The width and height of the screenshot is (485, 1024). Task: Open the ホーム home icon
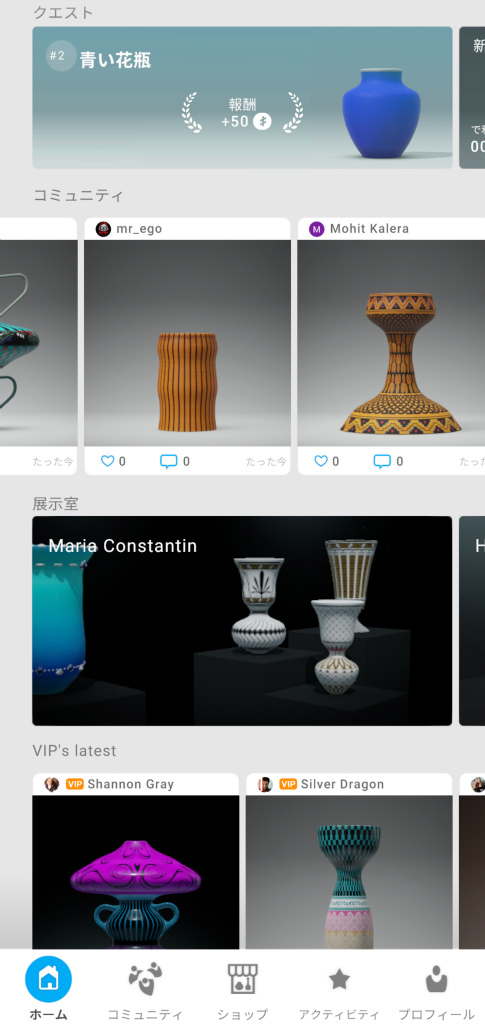click(48, 979)
